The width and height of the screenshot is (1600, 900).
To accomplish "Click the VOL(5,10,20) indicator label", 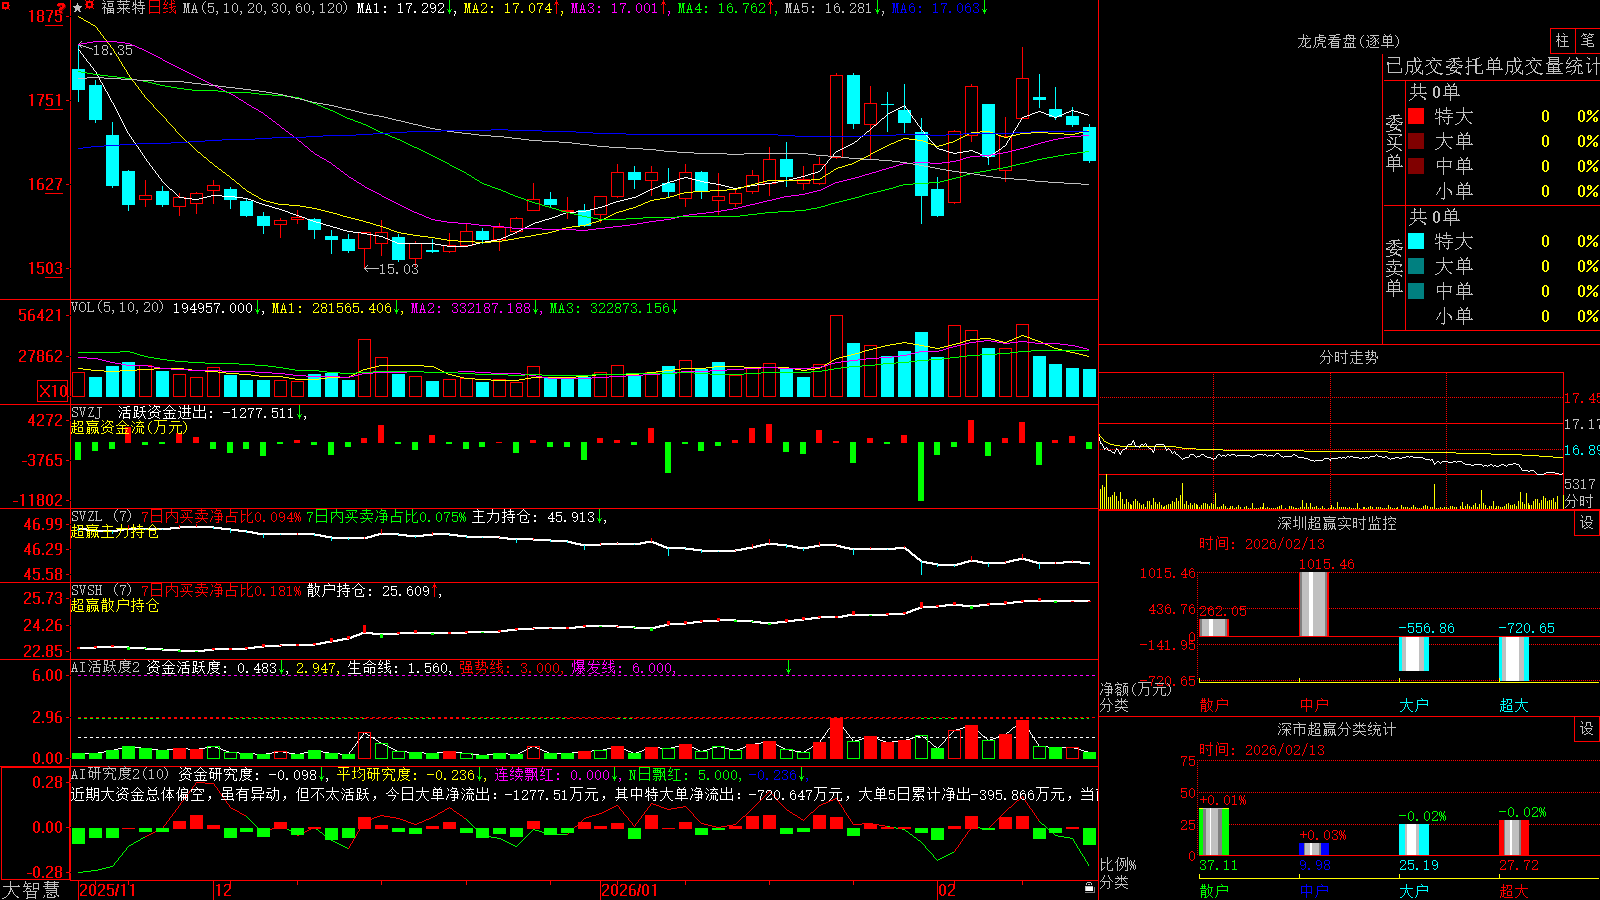I will coord(118,308).
